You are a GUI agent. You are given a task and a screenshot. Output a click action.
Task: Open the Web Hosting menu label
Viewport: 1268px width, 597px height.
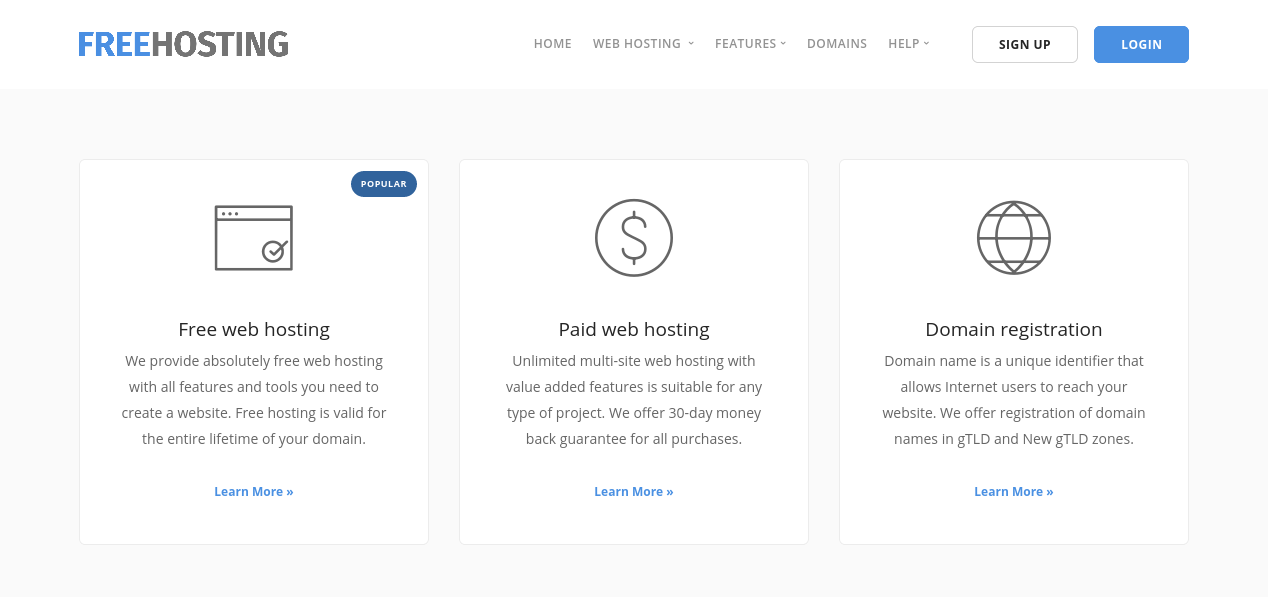[x=637, y=44]
